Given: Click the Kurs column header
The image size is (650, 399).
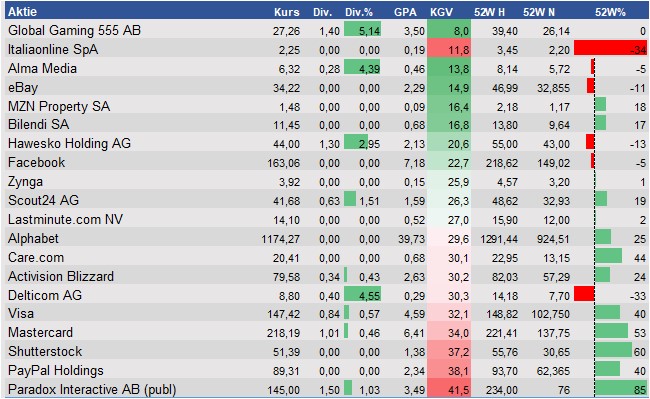Looking at the screenshot, I should coord(286,12).
